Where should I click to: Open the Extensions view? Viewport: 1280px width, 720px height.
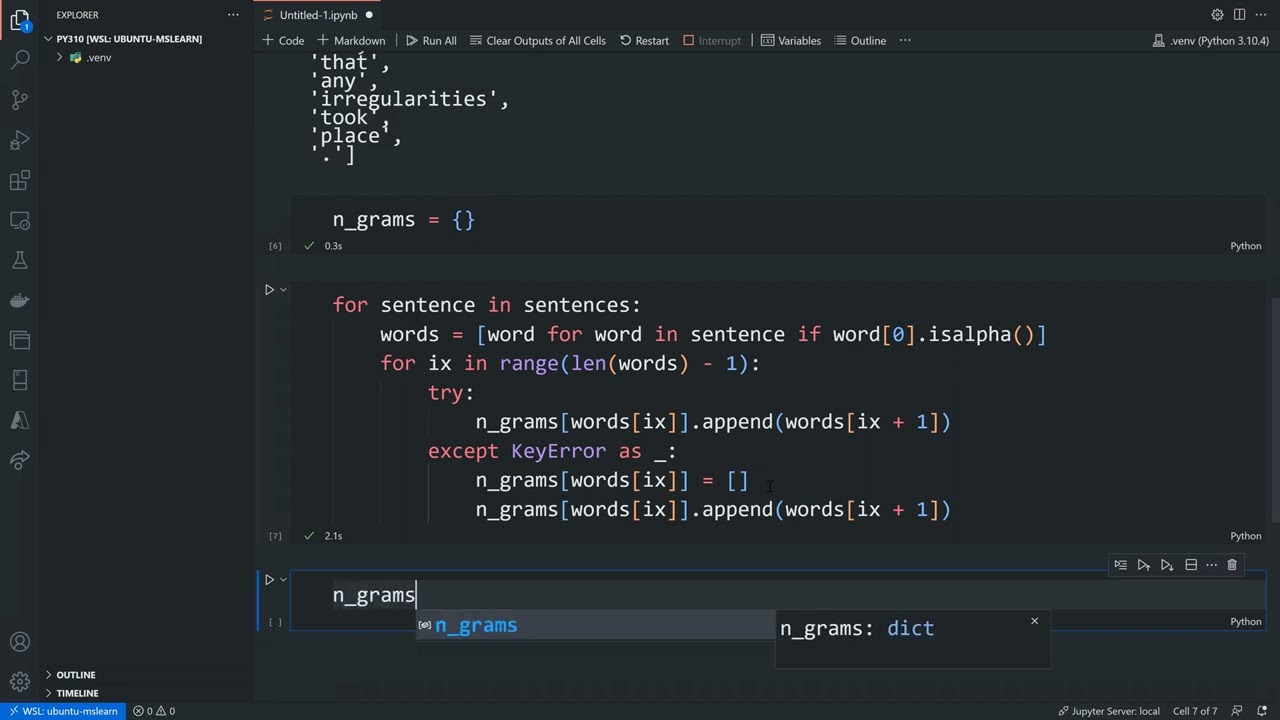[x=19, y=180]
